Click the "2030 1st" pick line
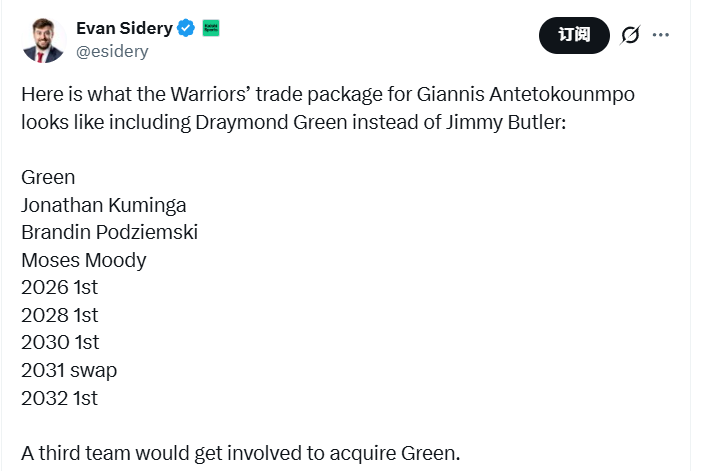 click(60, 342)
